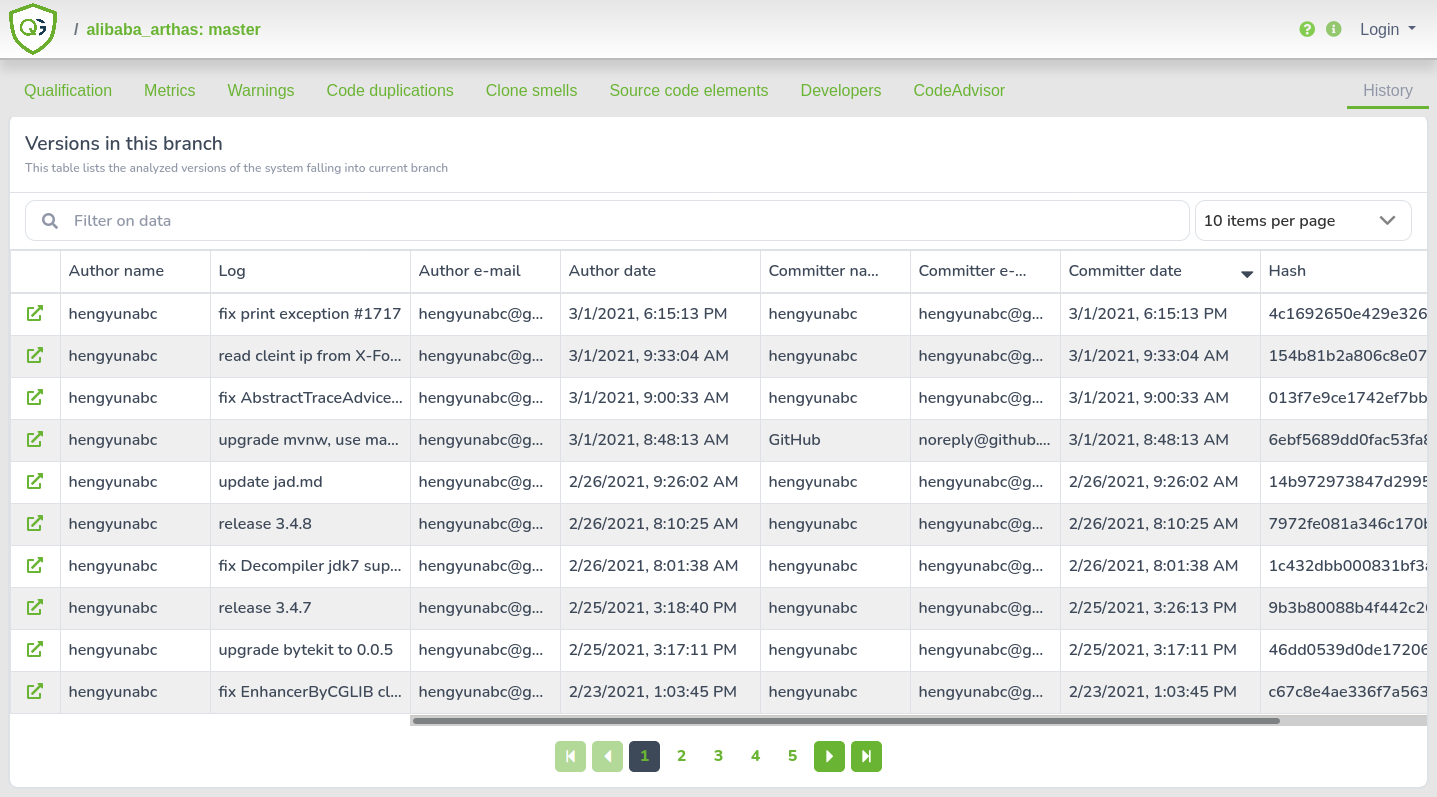
Task: Open version link icon for 'upgrade mvnw' row
Action: [35, 440]
